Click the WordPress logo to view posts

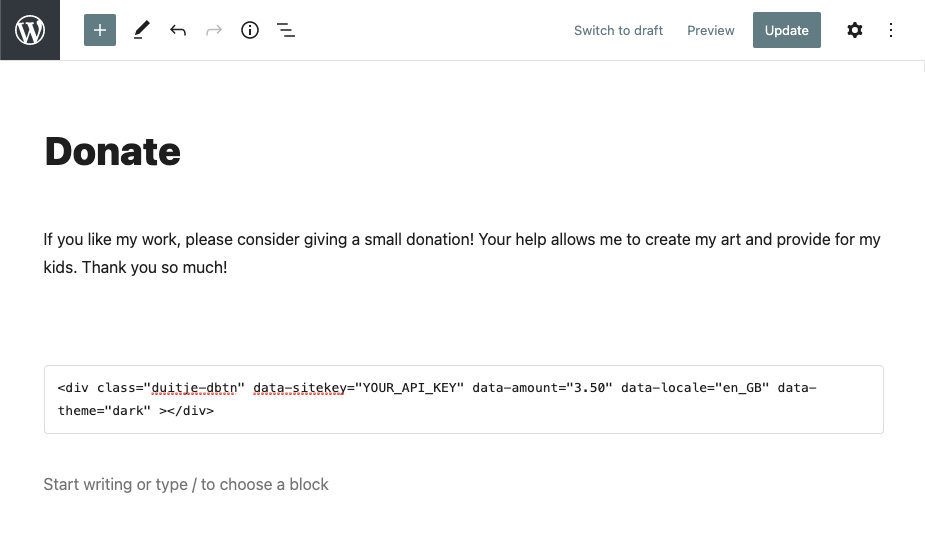point(30,30)
